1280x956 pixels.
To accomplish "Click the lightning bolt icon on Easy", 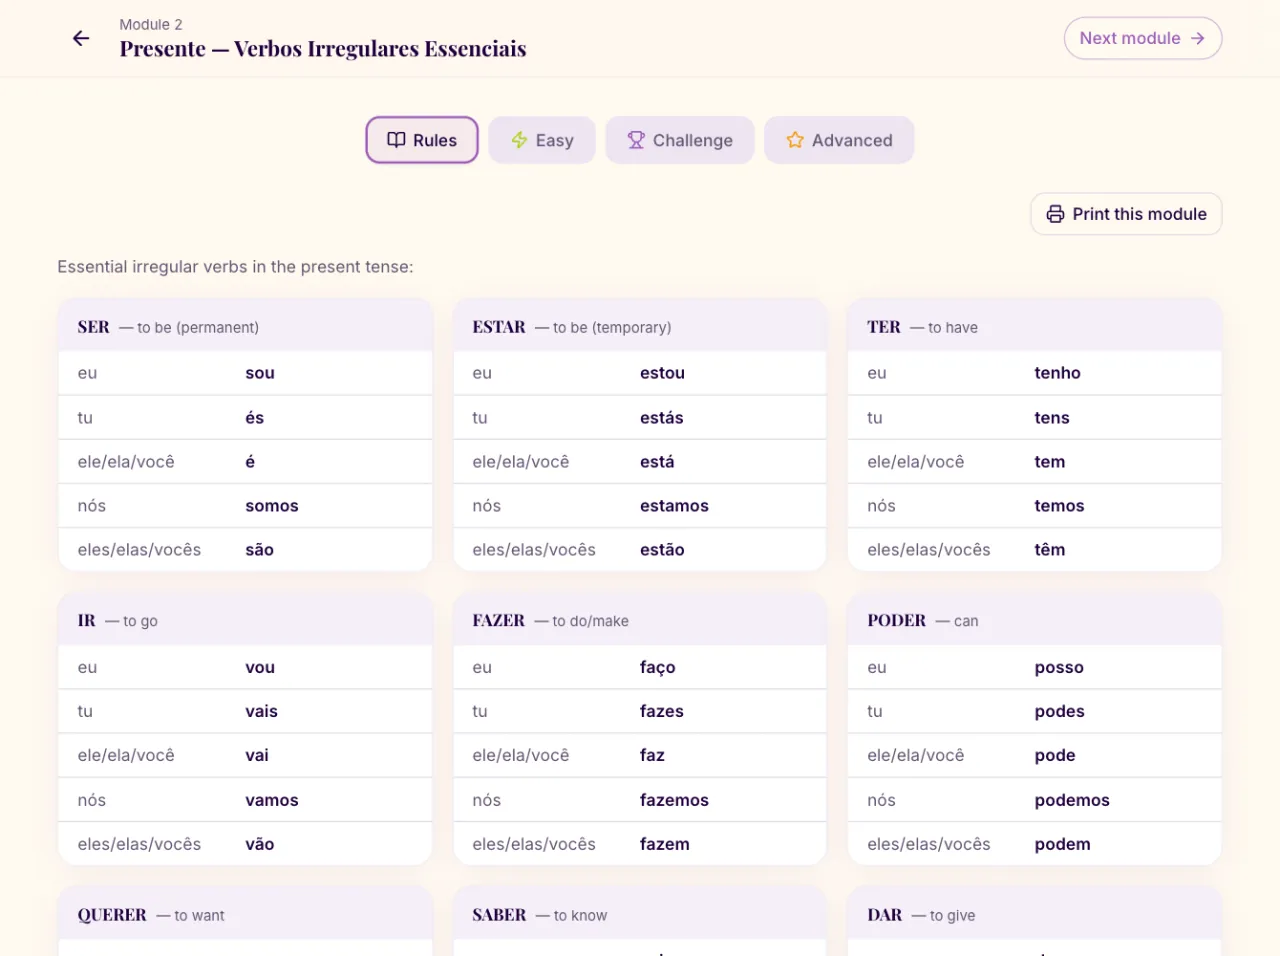I will 519,140.
